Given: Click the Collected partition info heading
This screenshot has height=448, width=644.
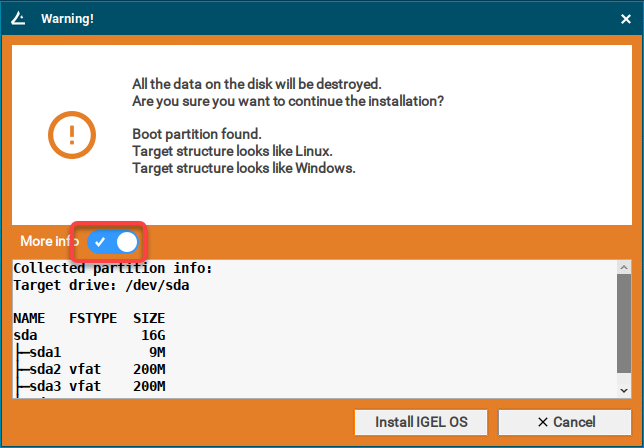Looking at the screenshot, I should coord(112,268).
